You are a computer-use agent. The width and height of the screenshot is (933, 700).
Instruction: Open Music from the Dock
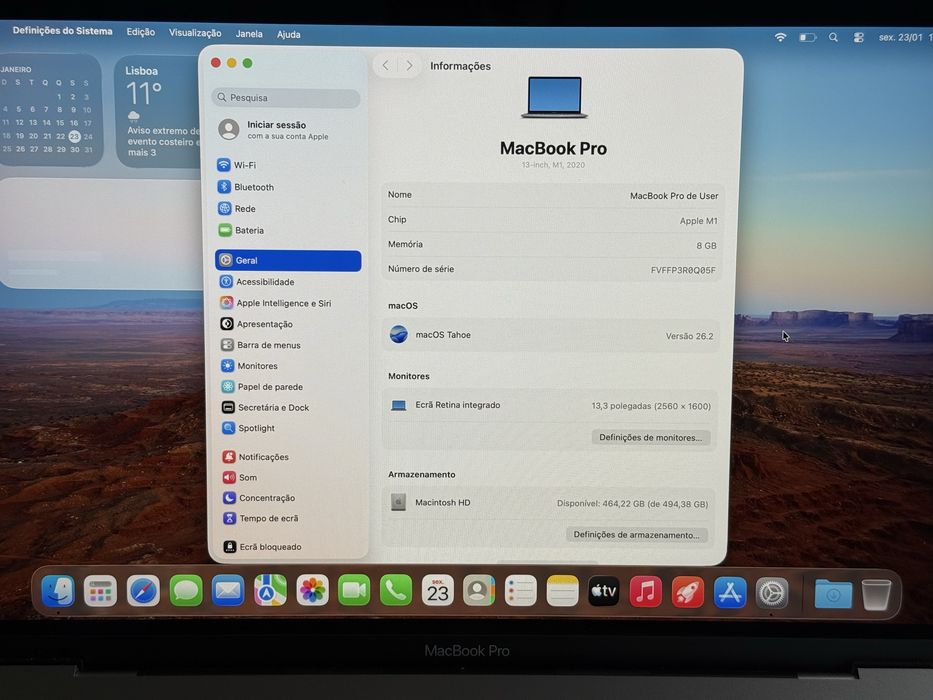click(x=646, y=592)
